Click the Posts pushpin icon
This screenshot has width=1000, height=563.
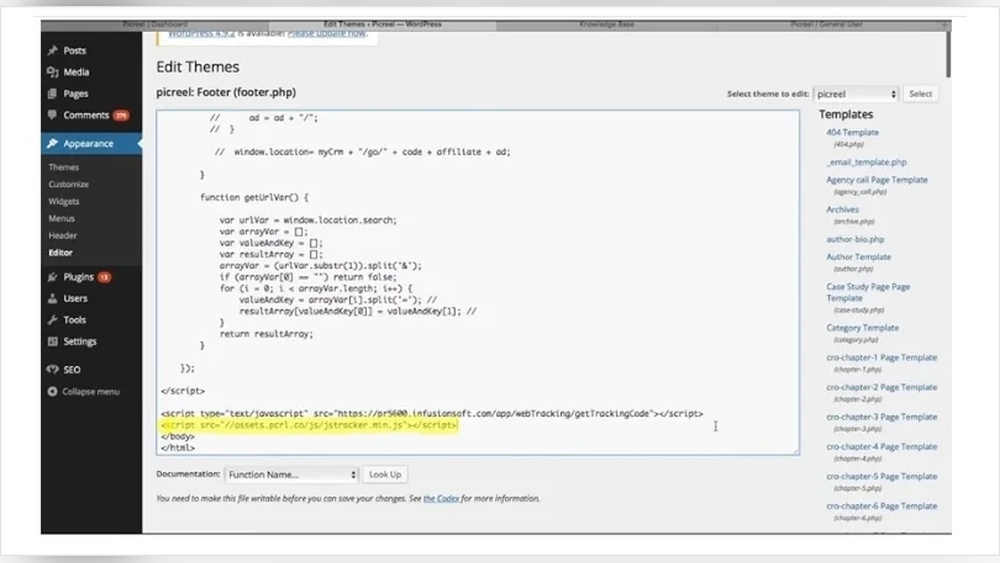[x=52, y=50]
